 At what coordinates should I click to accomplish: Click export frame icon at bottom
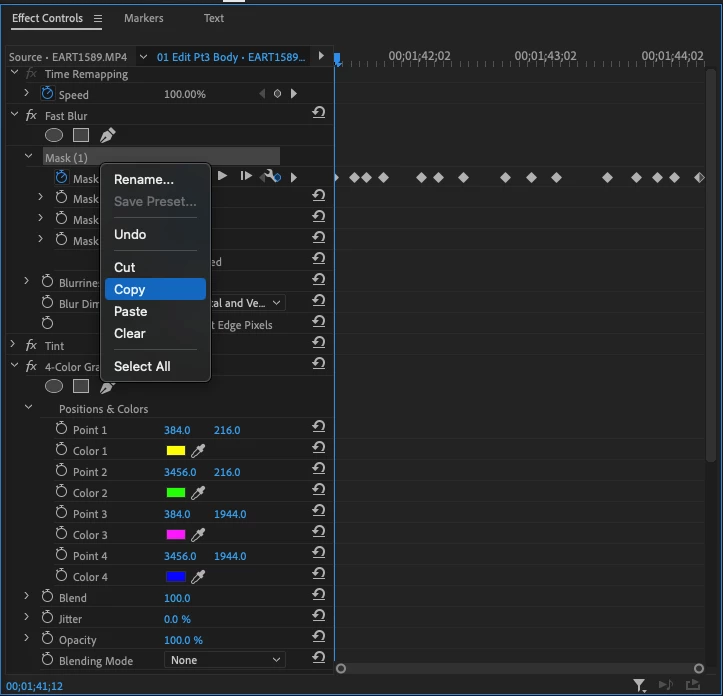pyautogui.click(x=693, y=685)
